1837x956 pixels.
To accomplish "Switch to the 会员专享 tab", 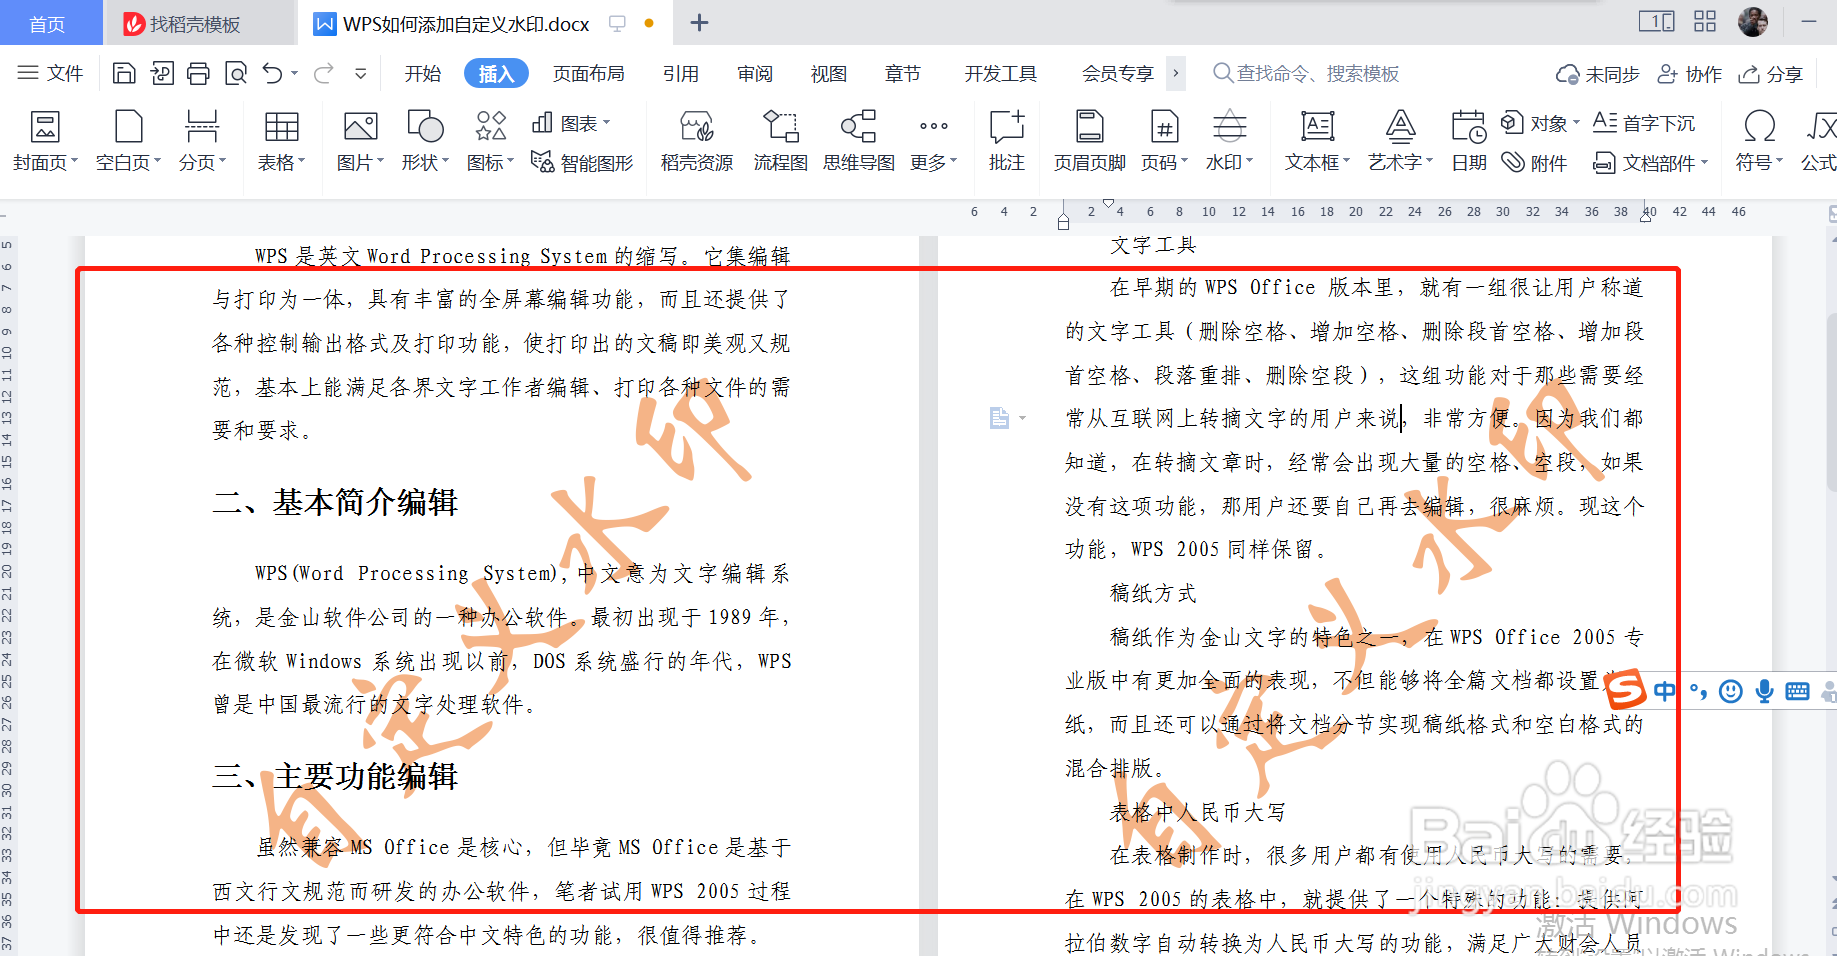I will click(x=1118, y=73).
